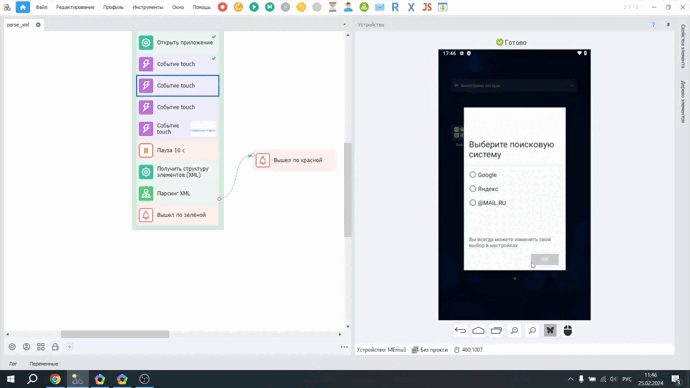Open the Редактирование menu

tap(75, 7)
